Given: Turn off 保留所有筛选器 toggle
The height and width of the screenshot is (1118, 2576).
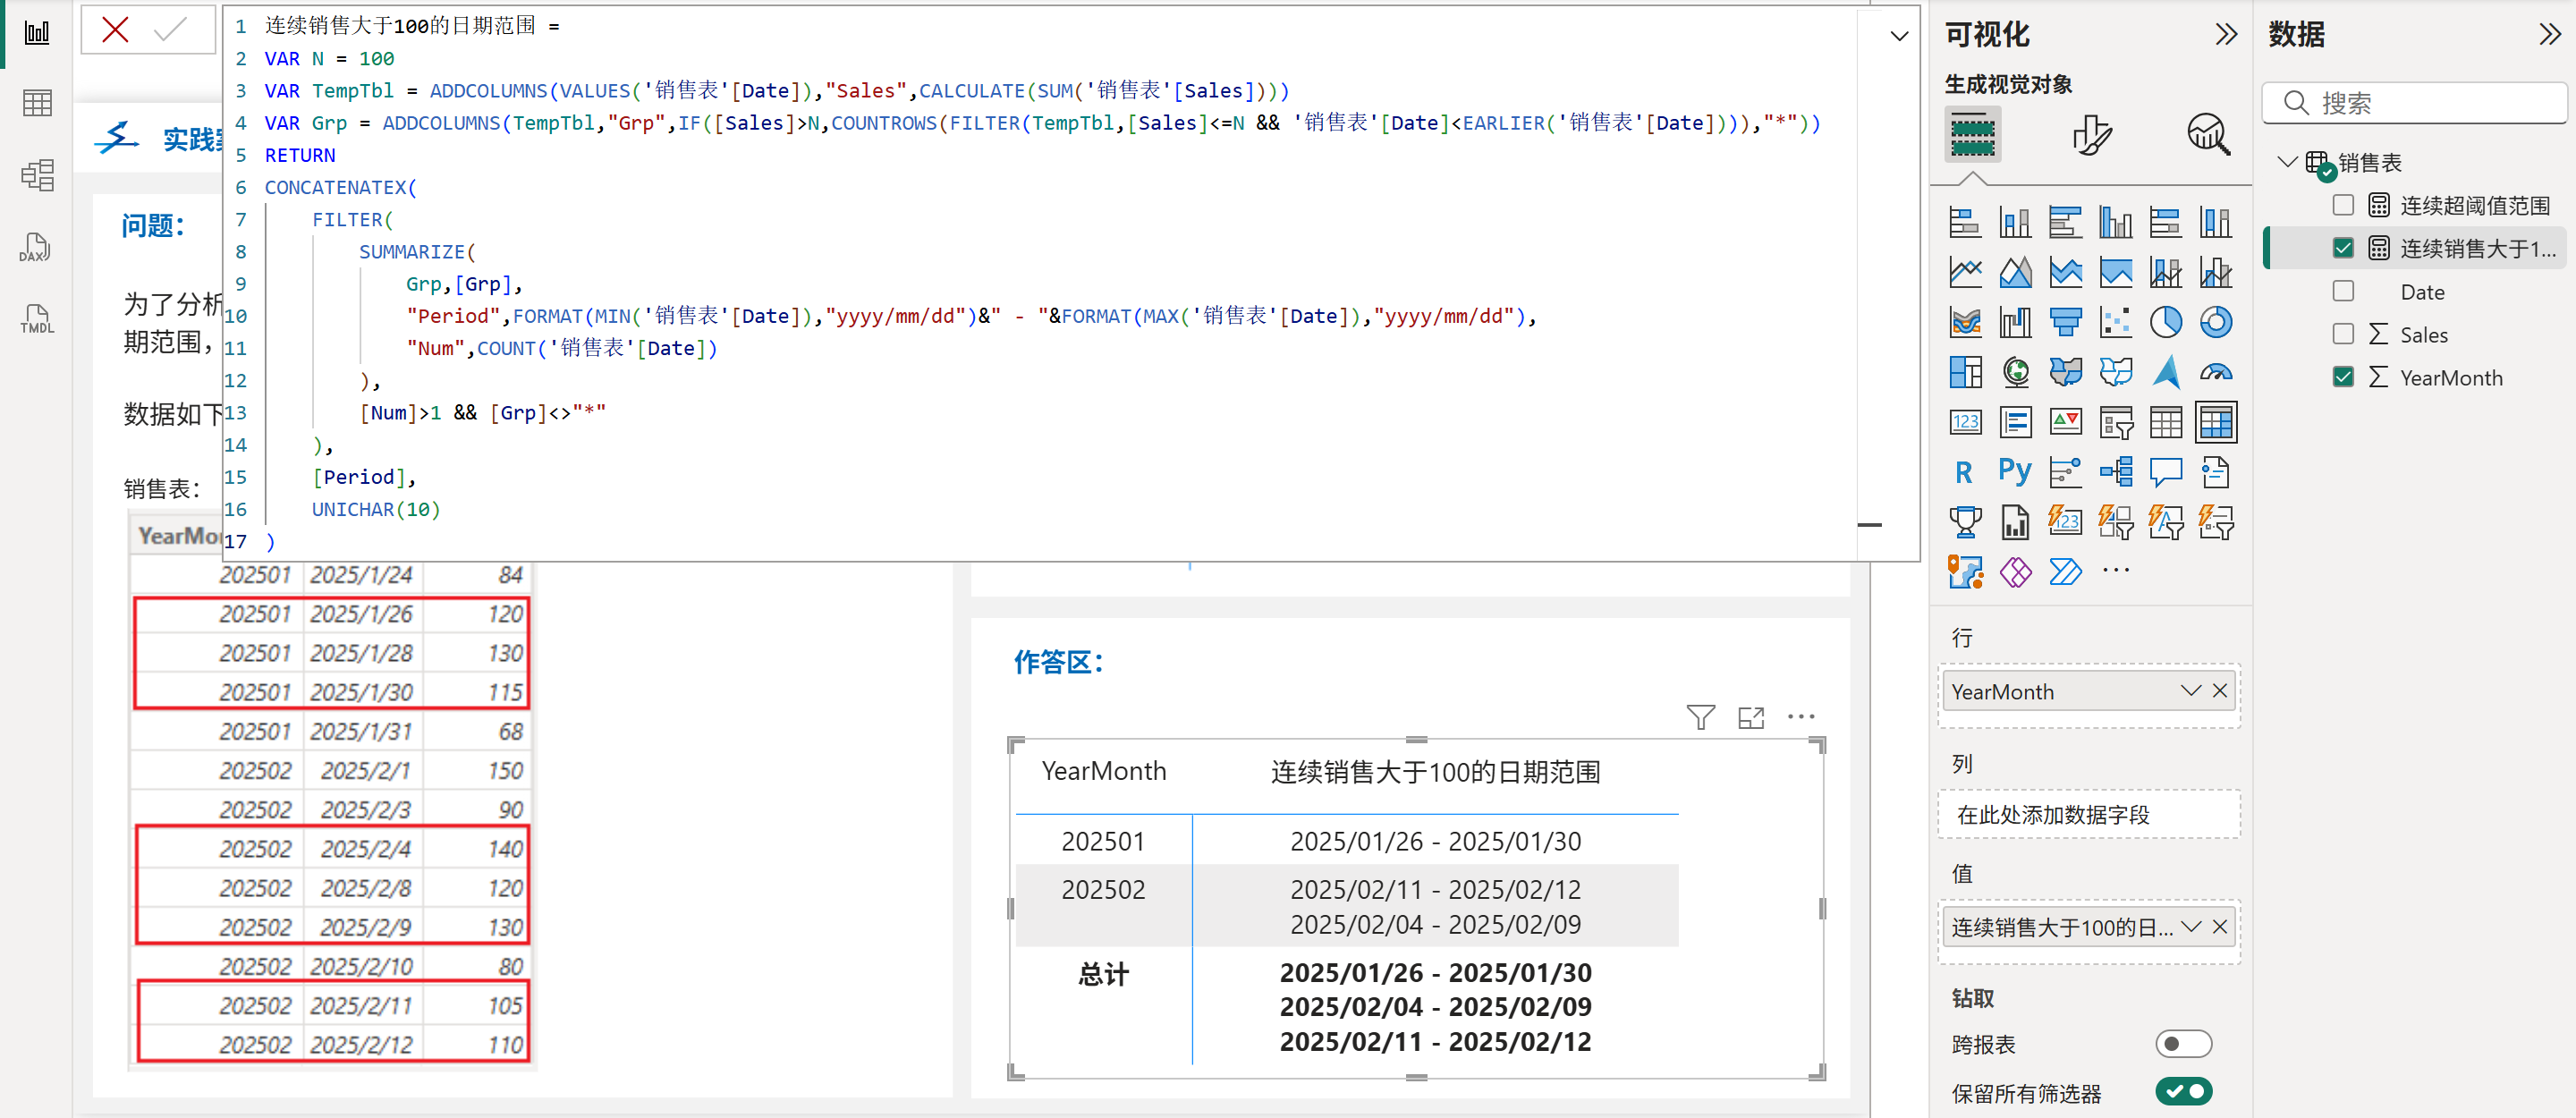Looking at the screenshot, I should point(2183,1091).
